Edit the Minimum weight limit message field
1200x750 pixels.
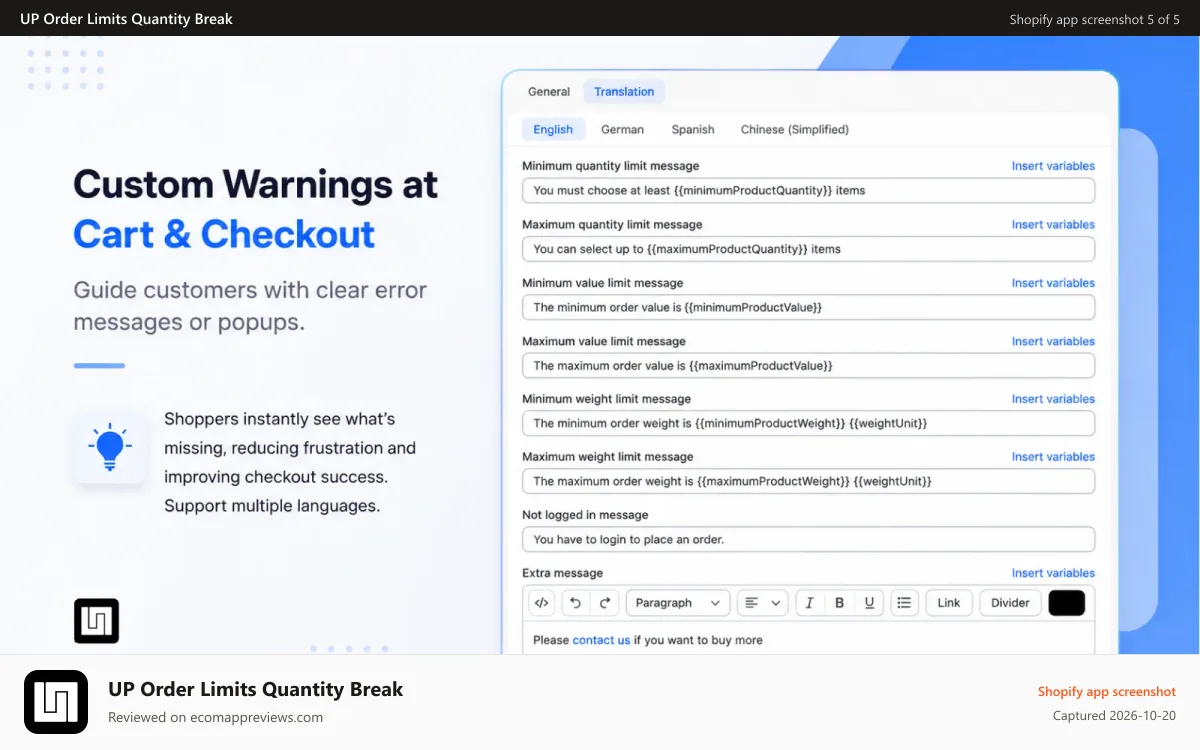click(808, 423)
